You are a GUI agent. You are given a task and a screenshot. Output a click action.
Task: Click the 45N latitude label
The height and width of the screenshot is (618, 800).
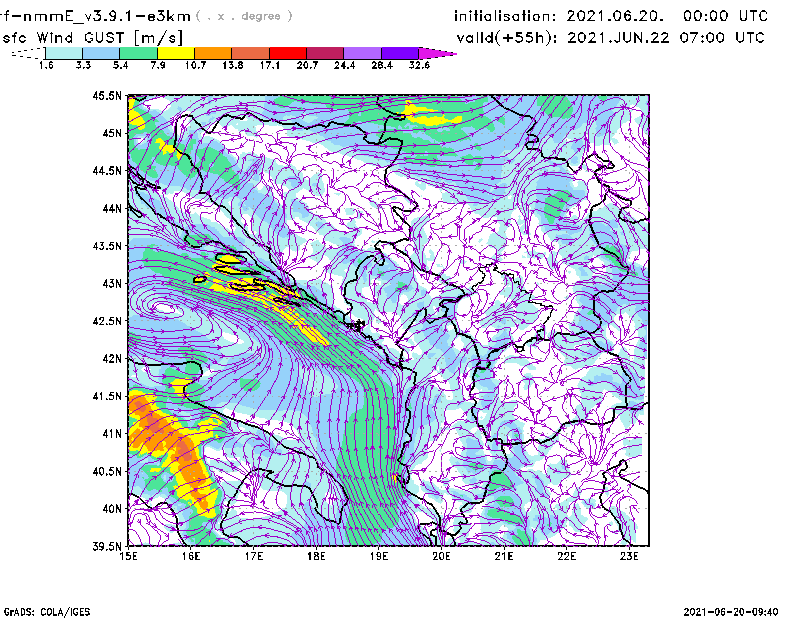coord(112,133)
